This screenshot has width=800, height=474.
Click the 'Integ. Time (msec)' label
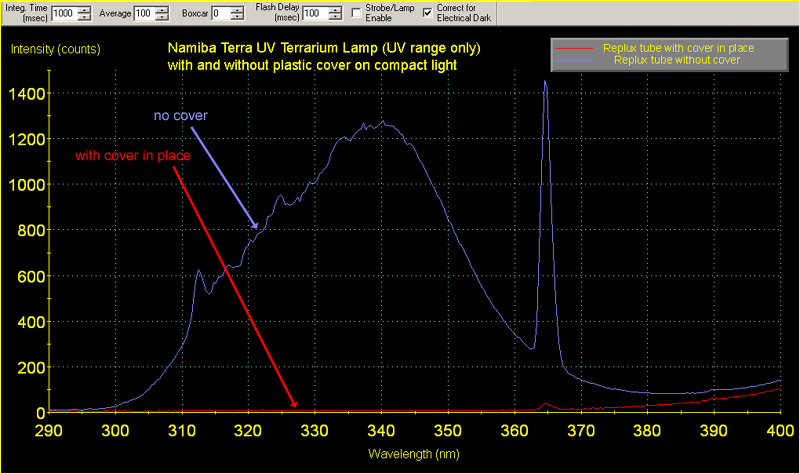[x=27, y=13]
